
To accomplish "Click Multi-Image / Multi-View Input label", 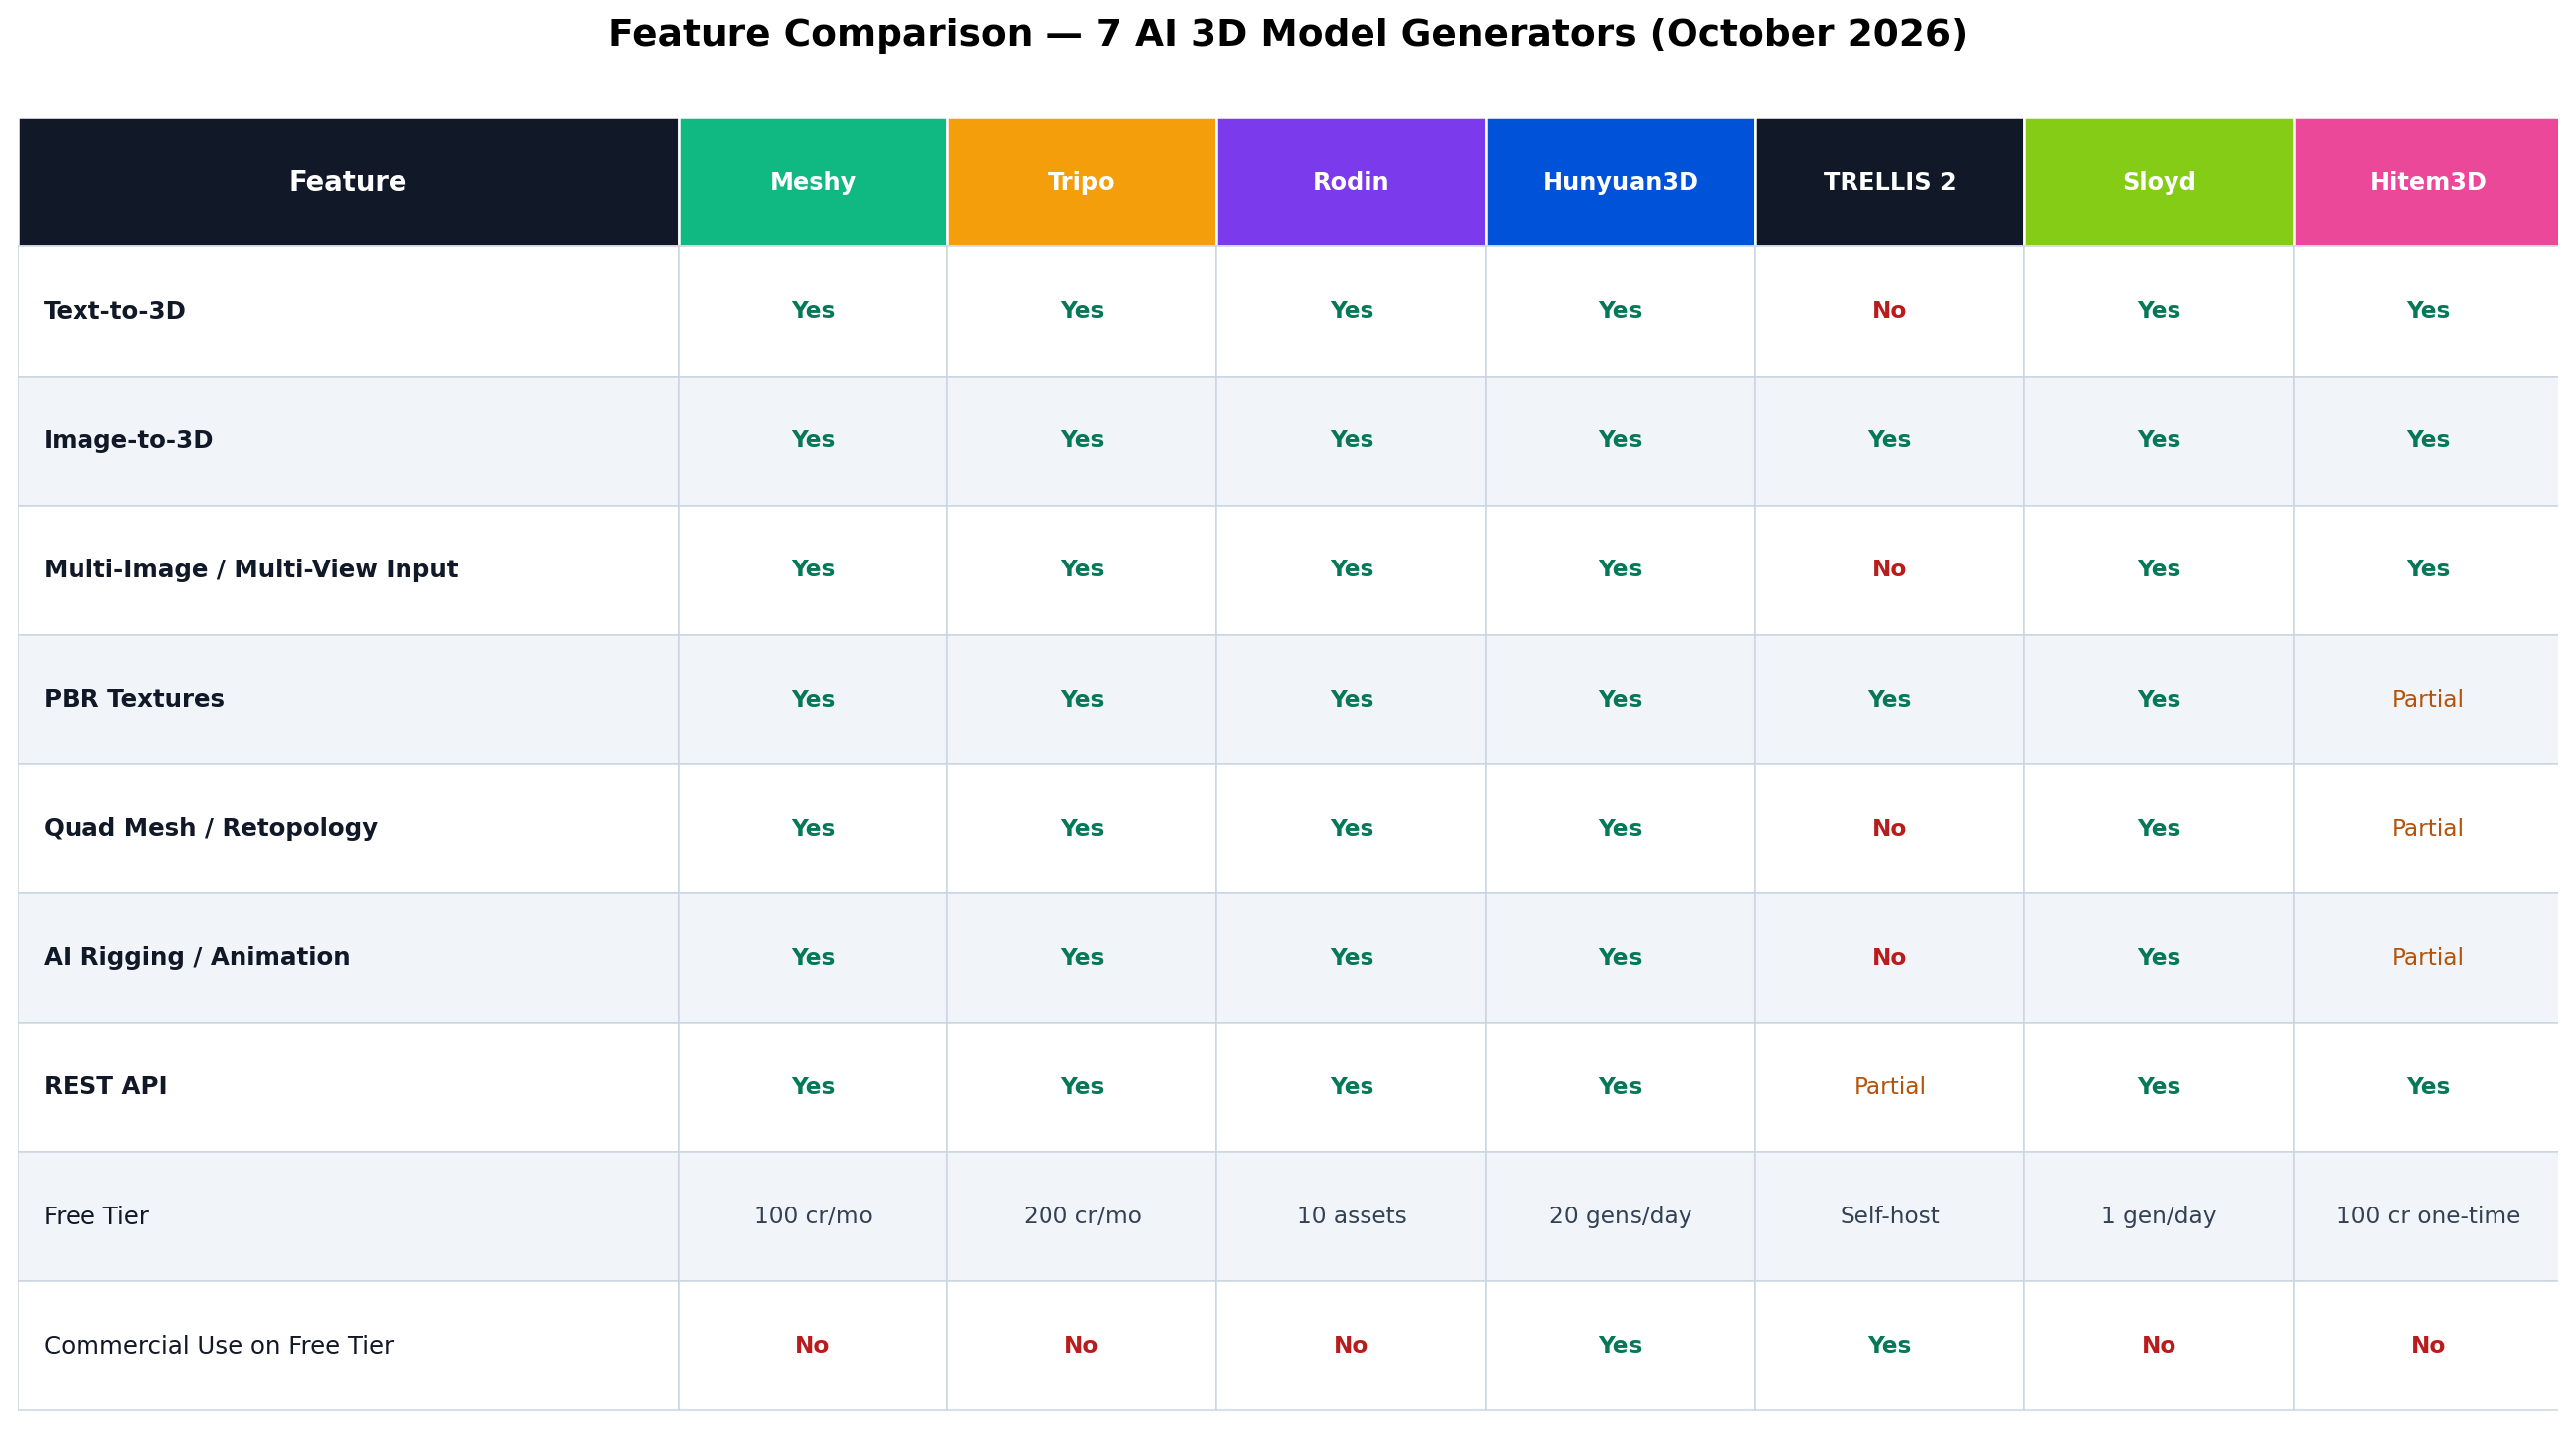I will [x=251, y=569].
